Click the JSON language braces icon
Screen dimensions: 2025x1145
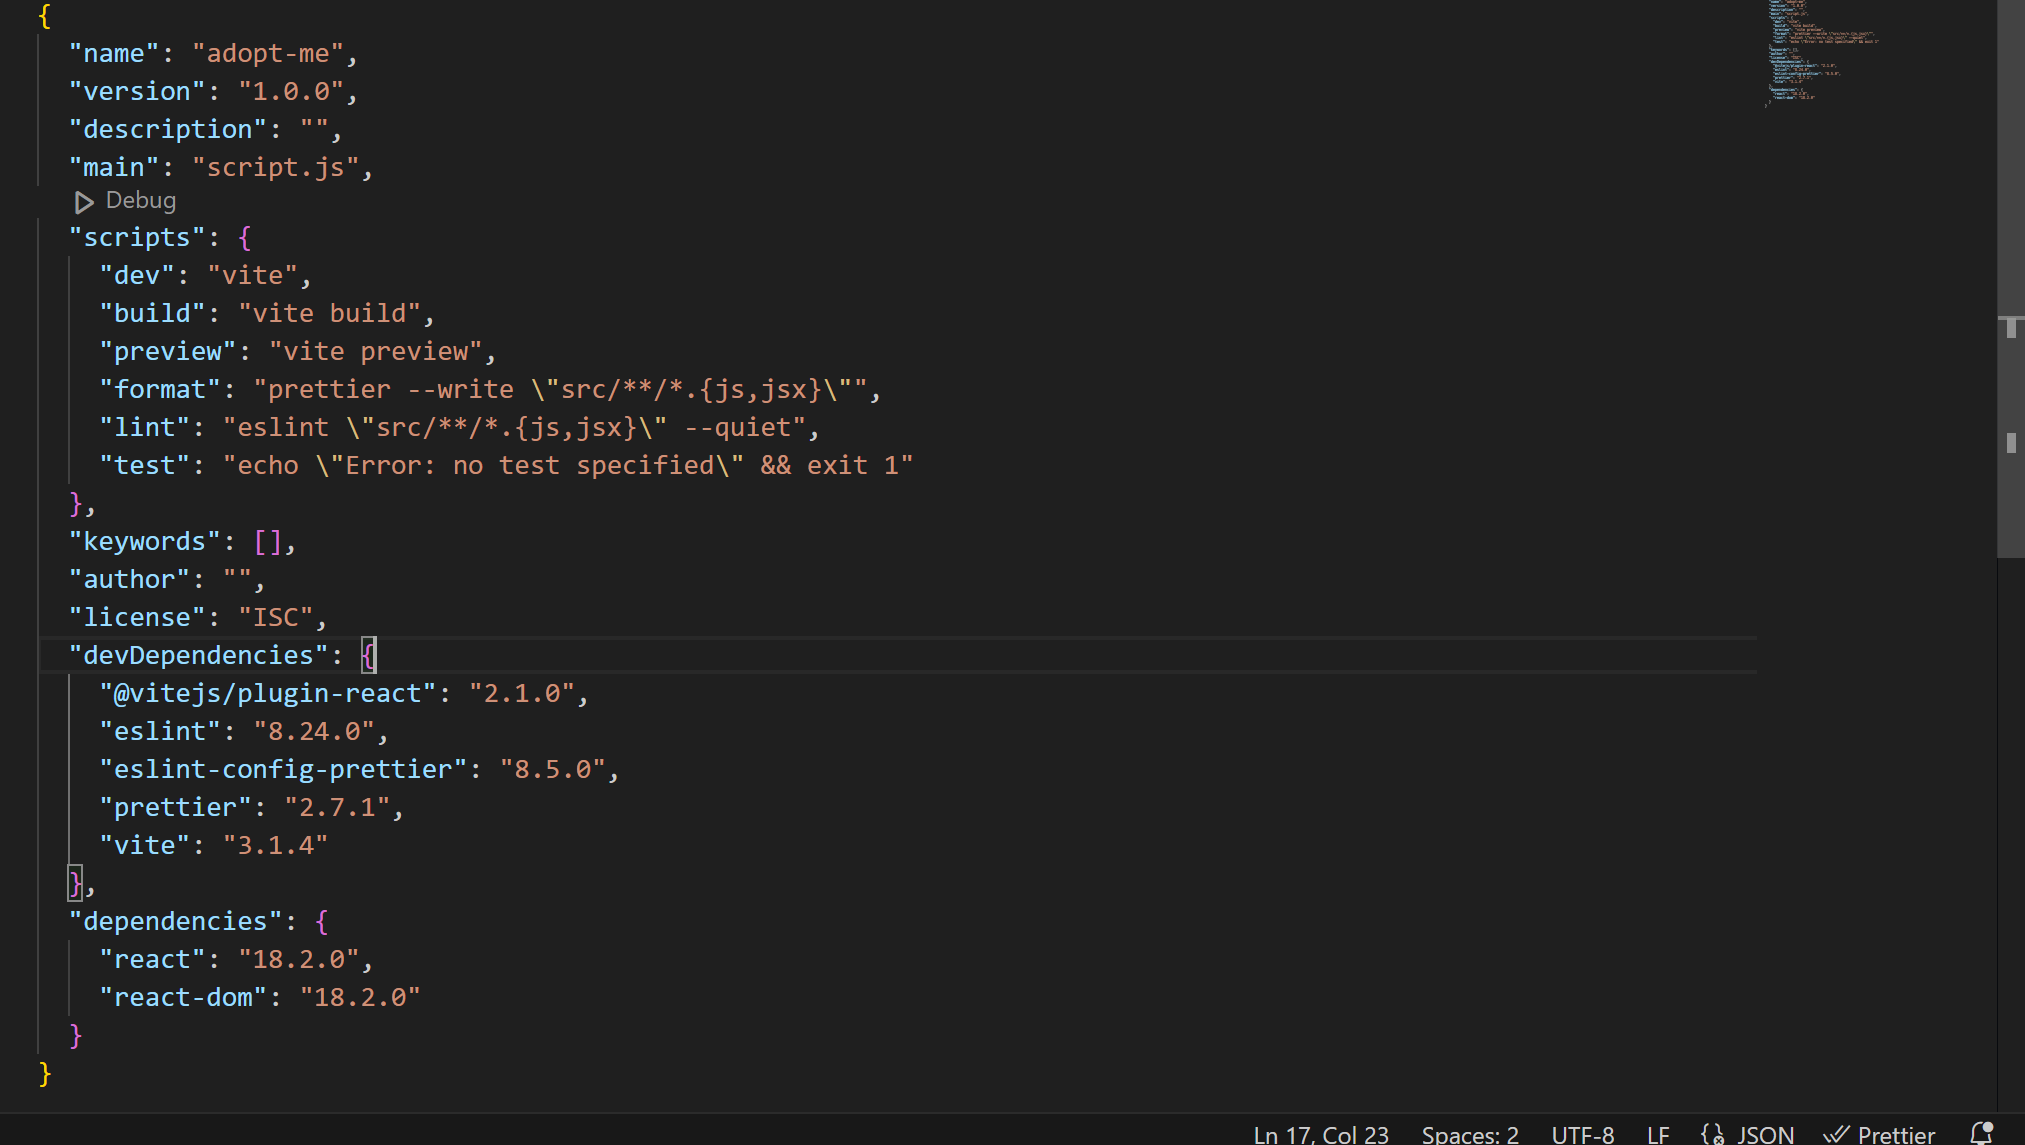pos(1712,1134)
